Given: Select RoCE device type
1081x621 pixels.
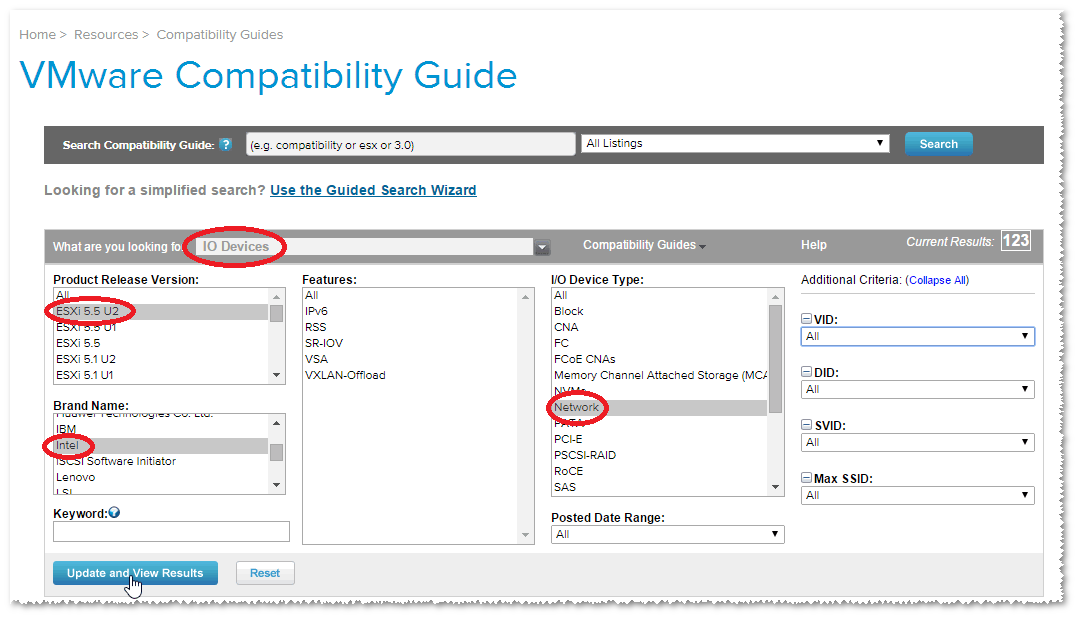Looking at the screenshot, I should pyautogui.click(x=660, y=471).
